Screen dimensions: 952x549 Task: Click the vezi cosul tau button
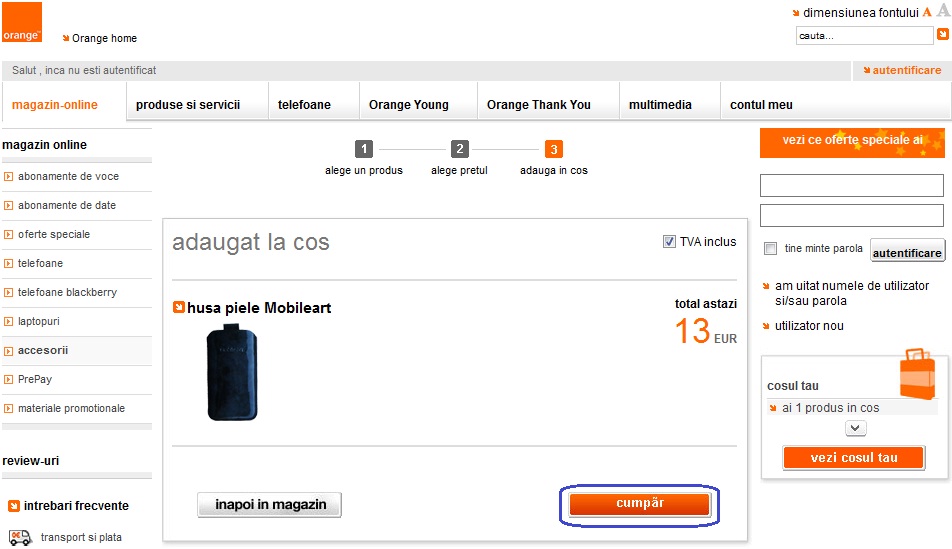(854, 458)
